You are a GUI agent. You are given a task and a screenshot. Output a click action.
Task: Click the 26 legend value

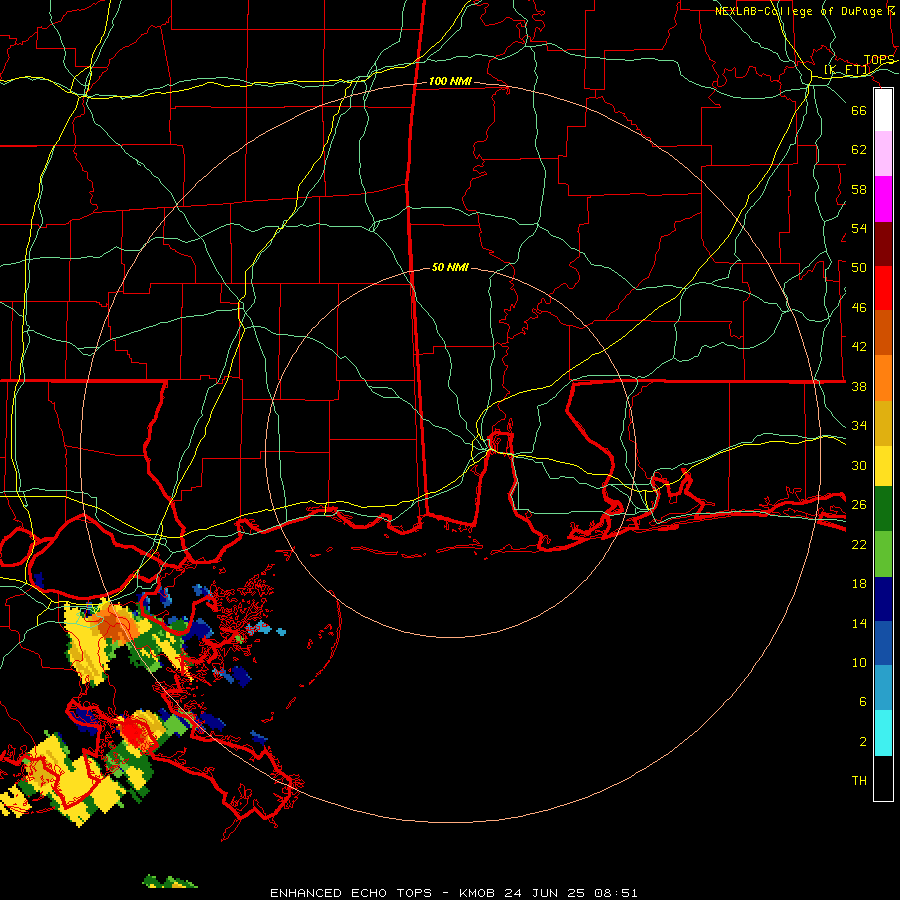tap(859, 505)
